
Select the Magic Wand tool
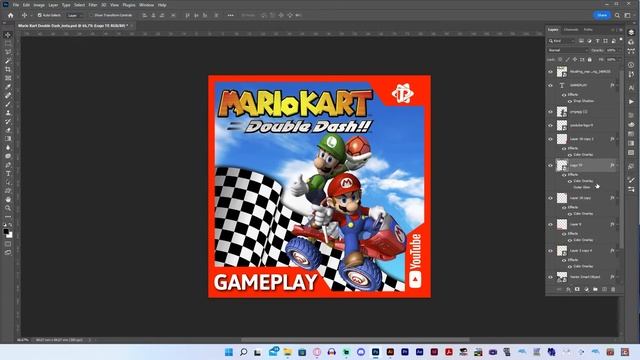[8, 60]
